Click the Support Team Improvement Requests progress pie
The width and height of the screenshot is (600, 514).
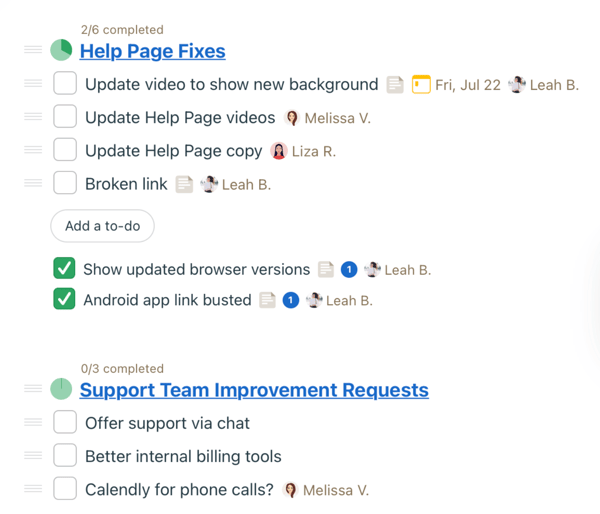coord(61,389)
